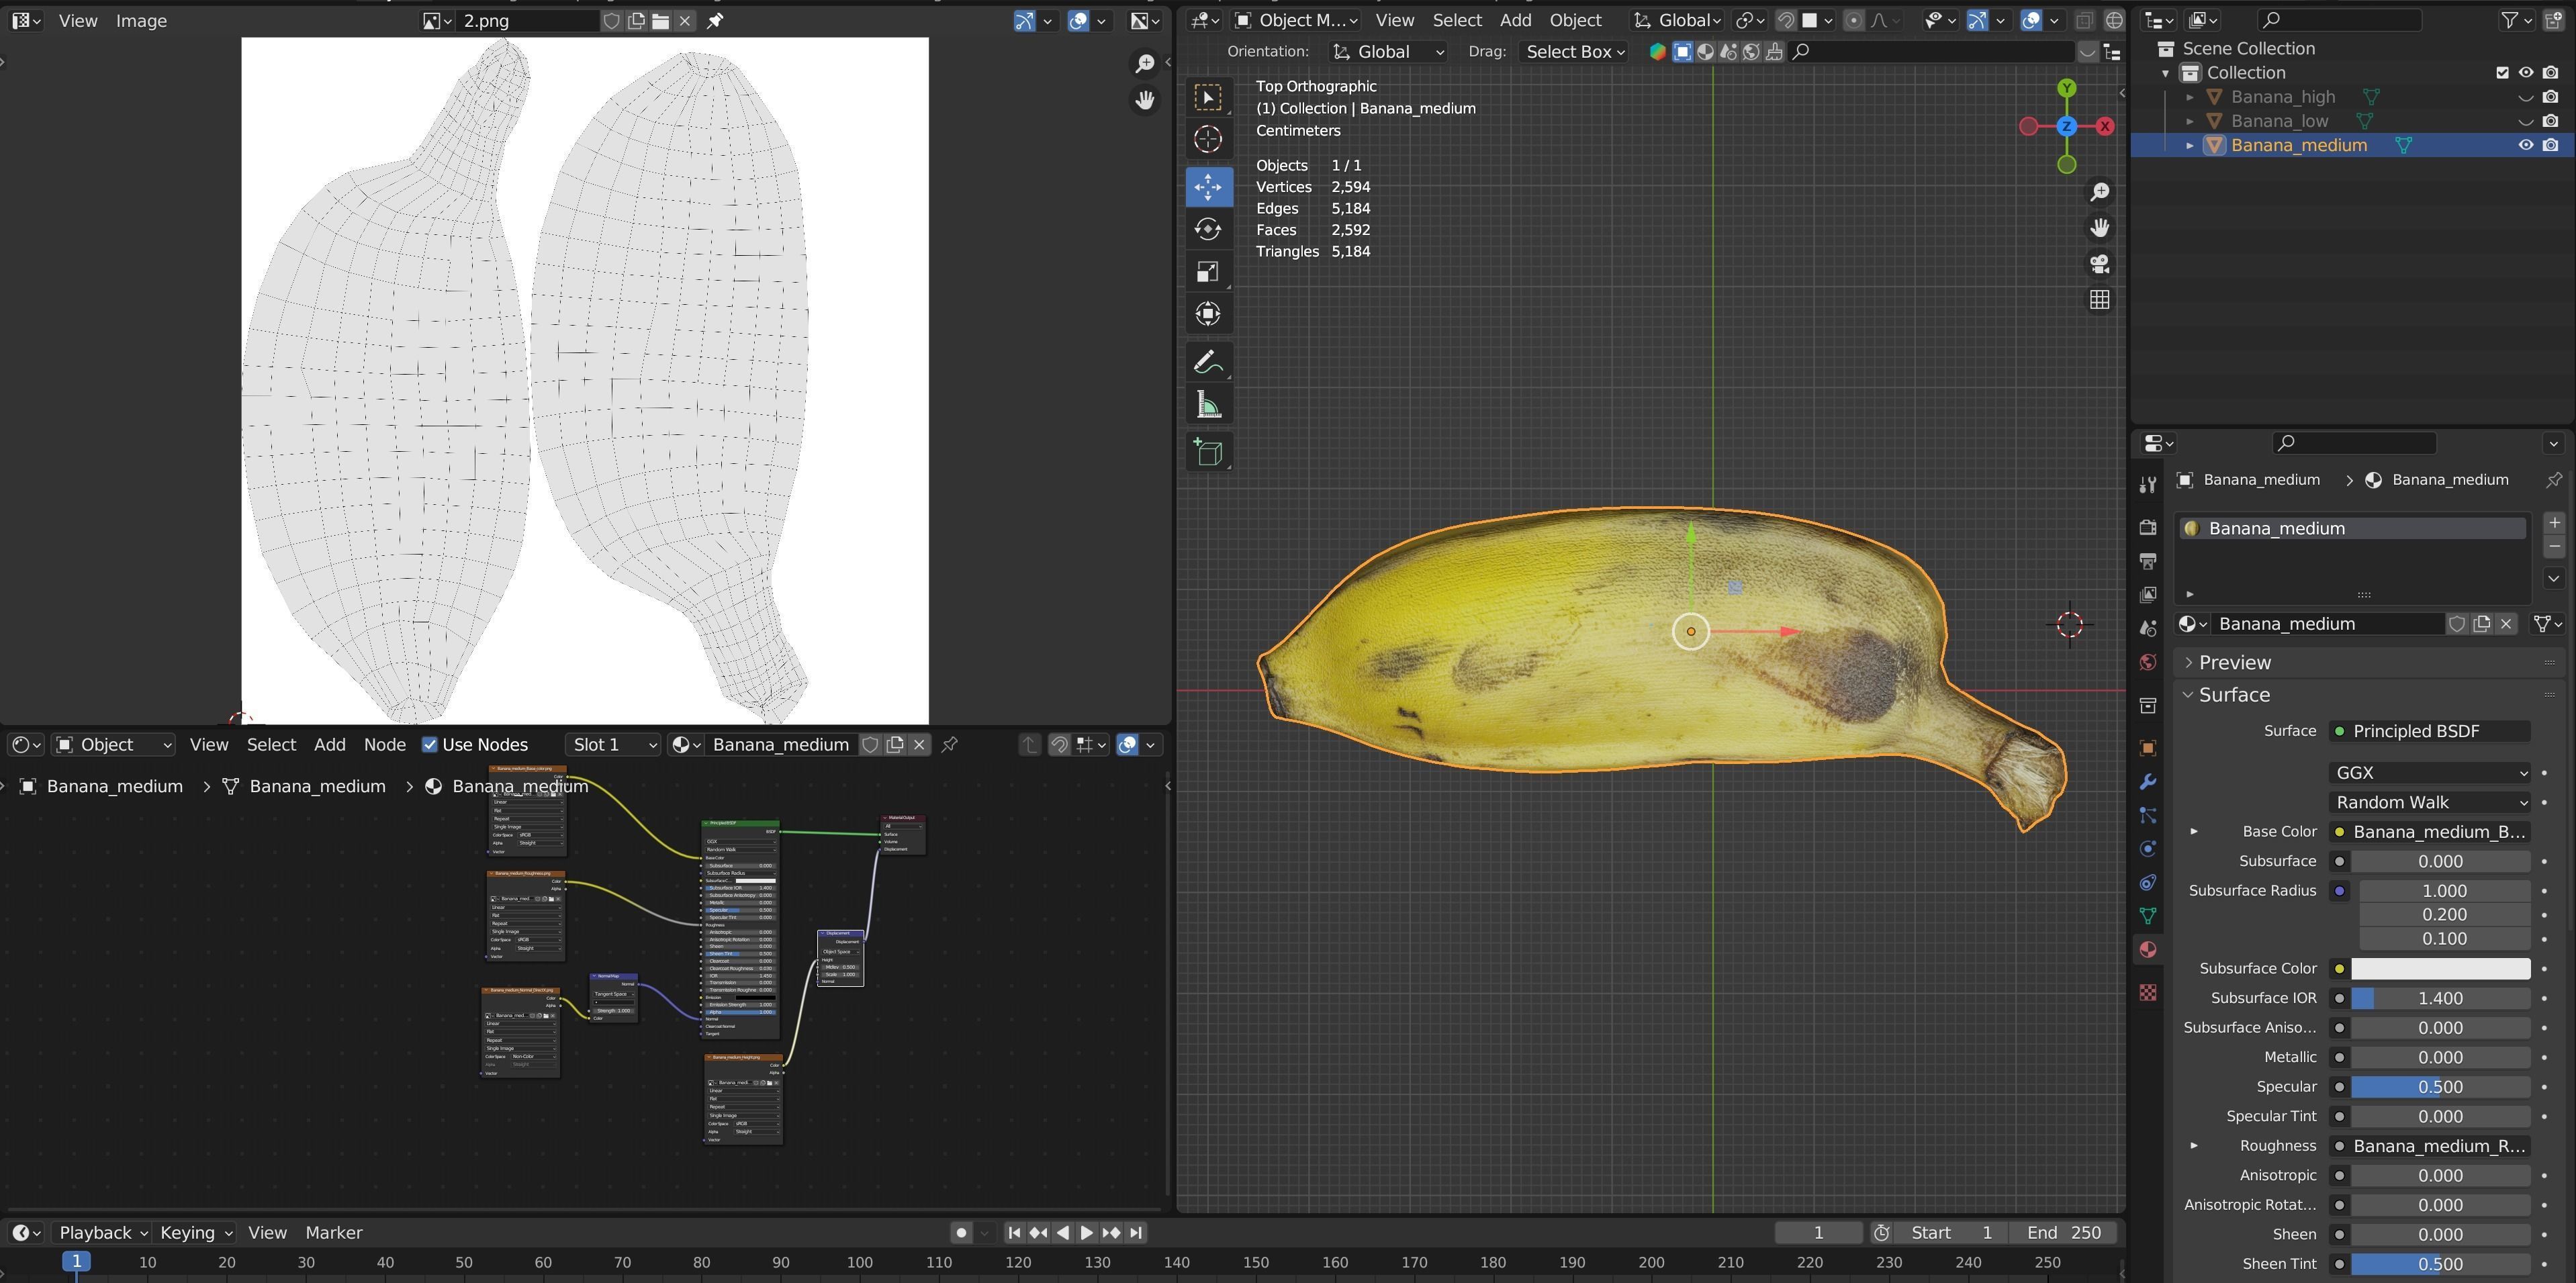This screenshot has height=1283, width=2576.
Task: Play the animation forward
Action: tap(1087, 1233)
